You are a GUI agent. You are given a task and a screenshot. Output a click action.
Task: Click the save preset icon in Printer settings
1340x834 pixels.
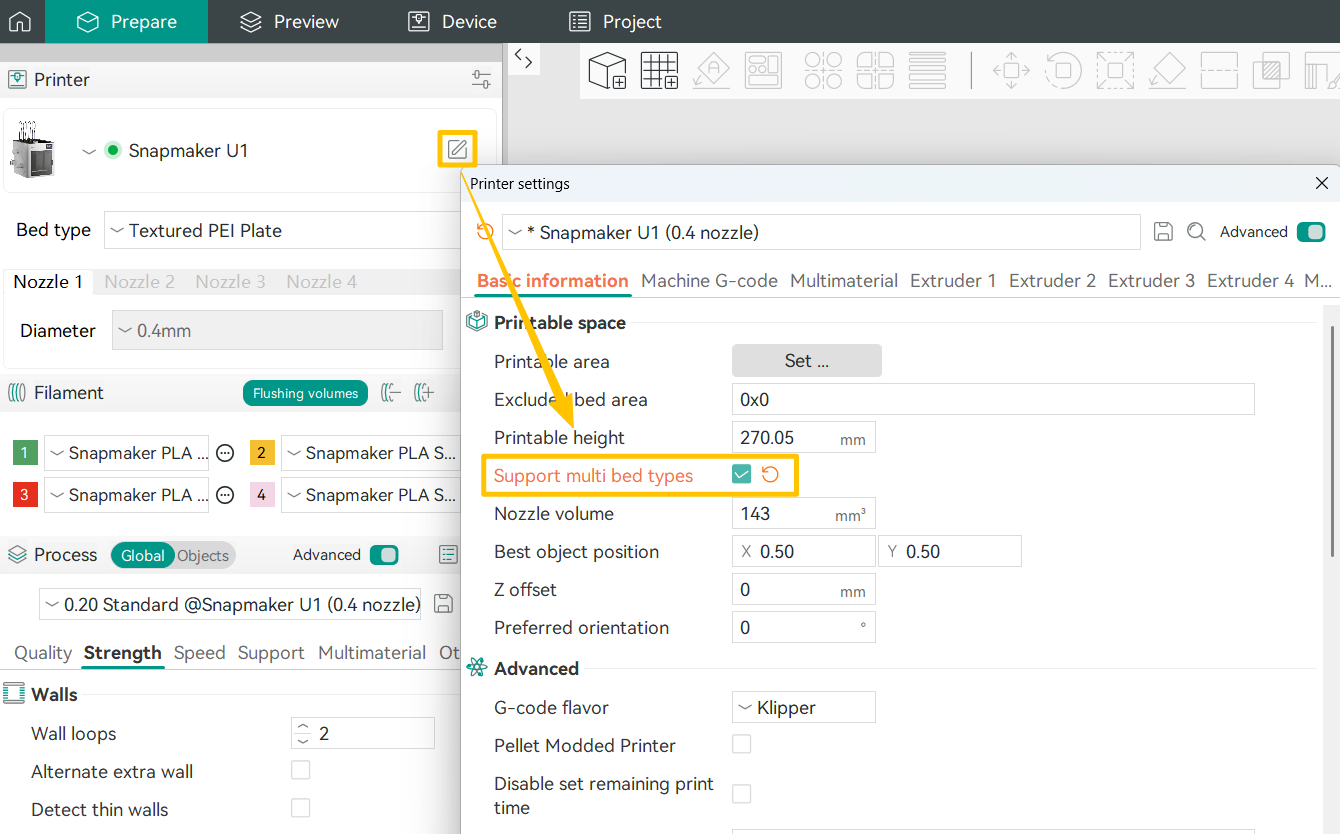1163,232
